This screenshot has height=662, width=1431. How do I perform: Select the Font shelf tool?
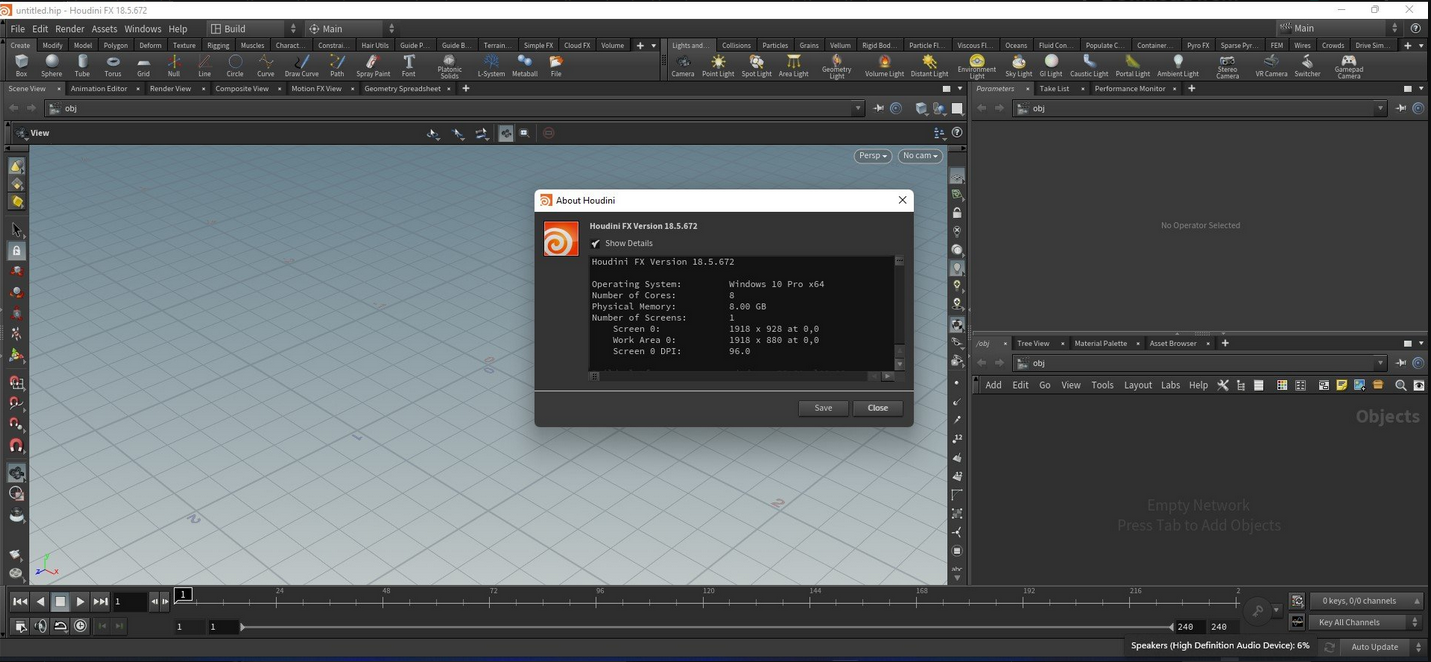click(408, 65)
